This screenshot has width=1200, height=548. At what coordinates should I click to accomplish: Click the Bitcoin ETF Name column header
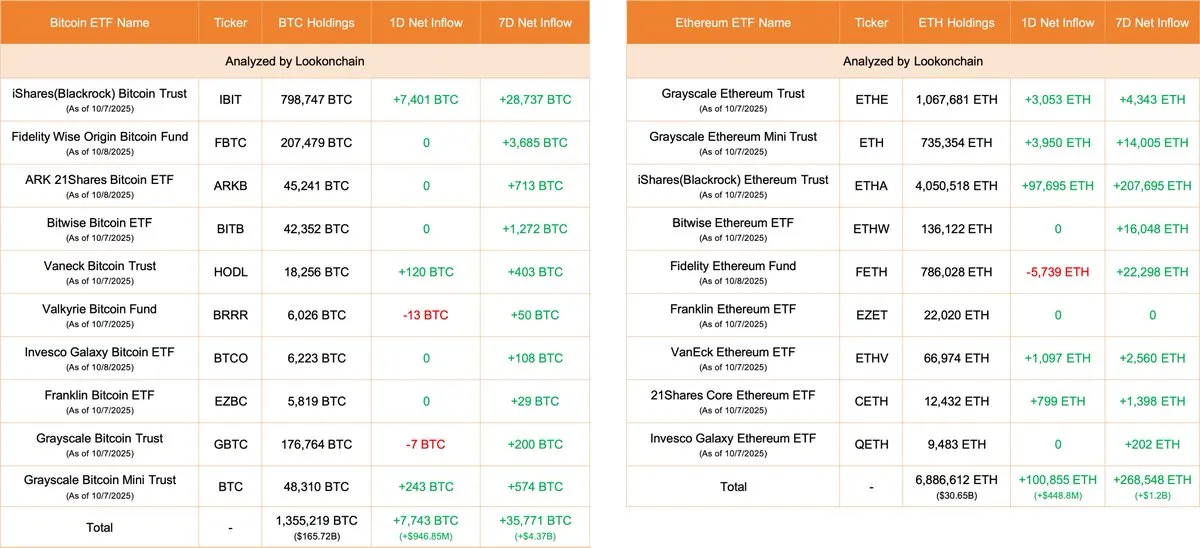tap(99, 22)
